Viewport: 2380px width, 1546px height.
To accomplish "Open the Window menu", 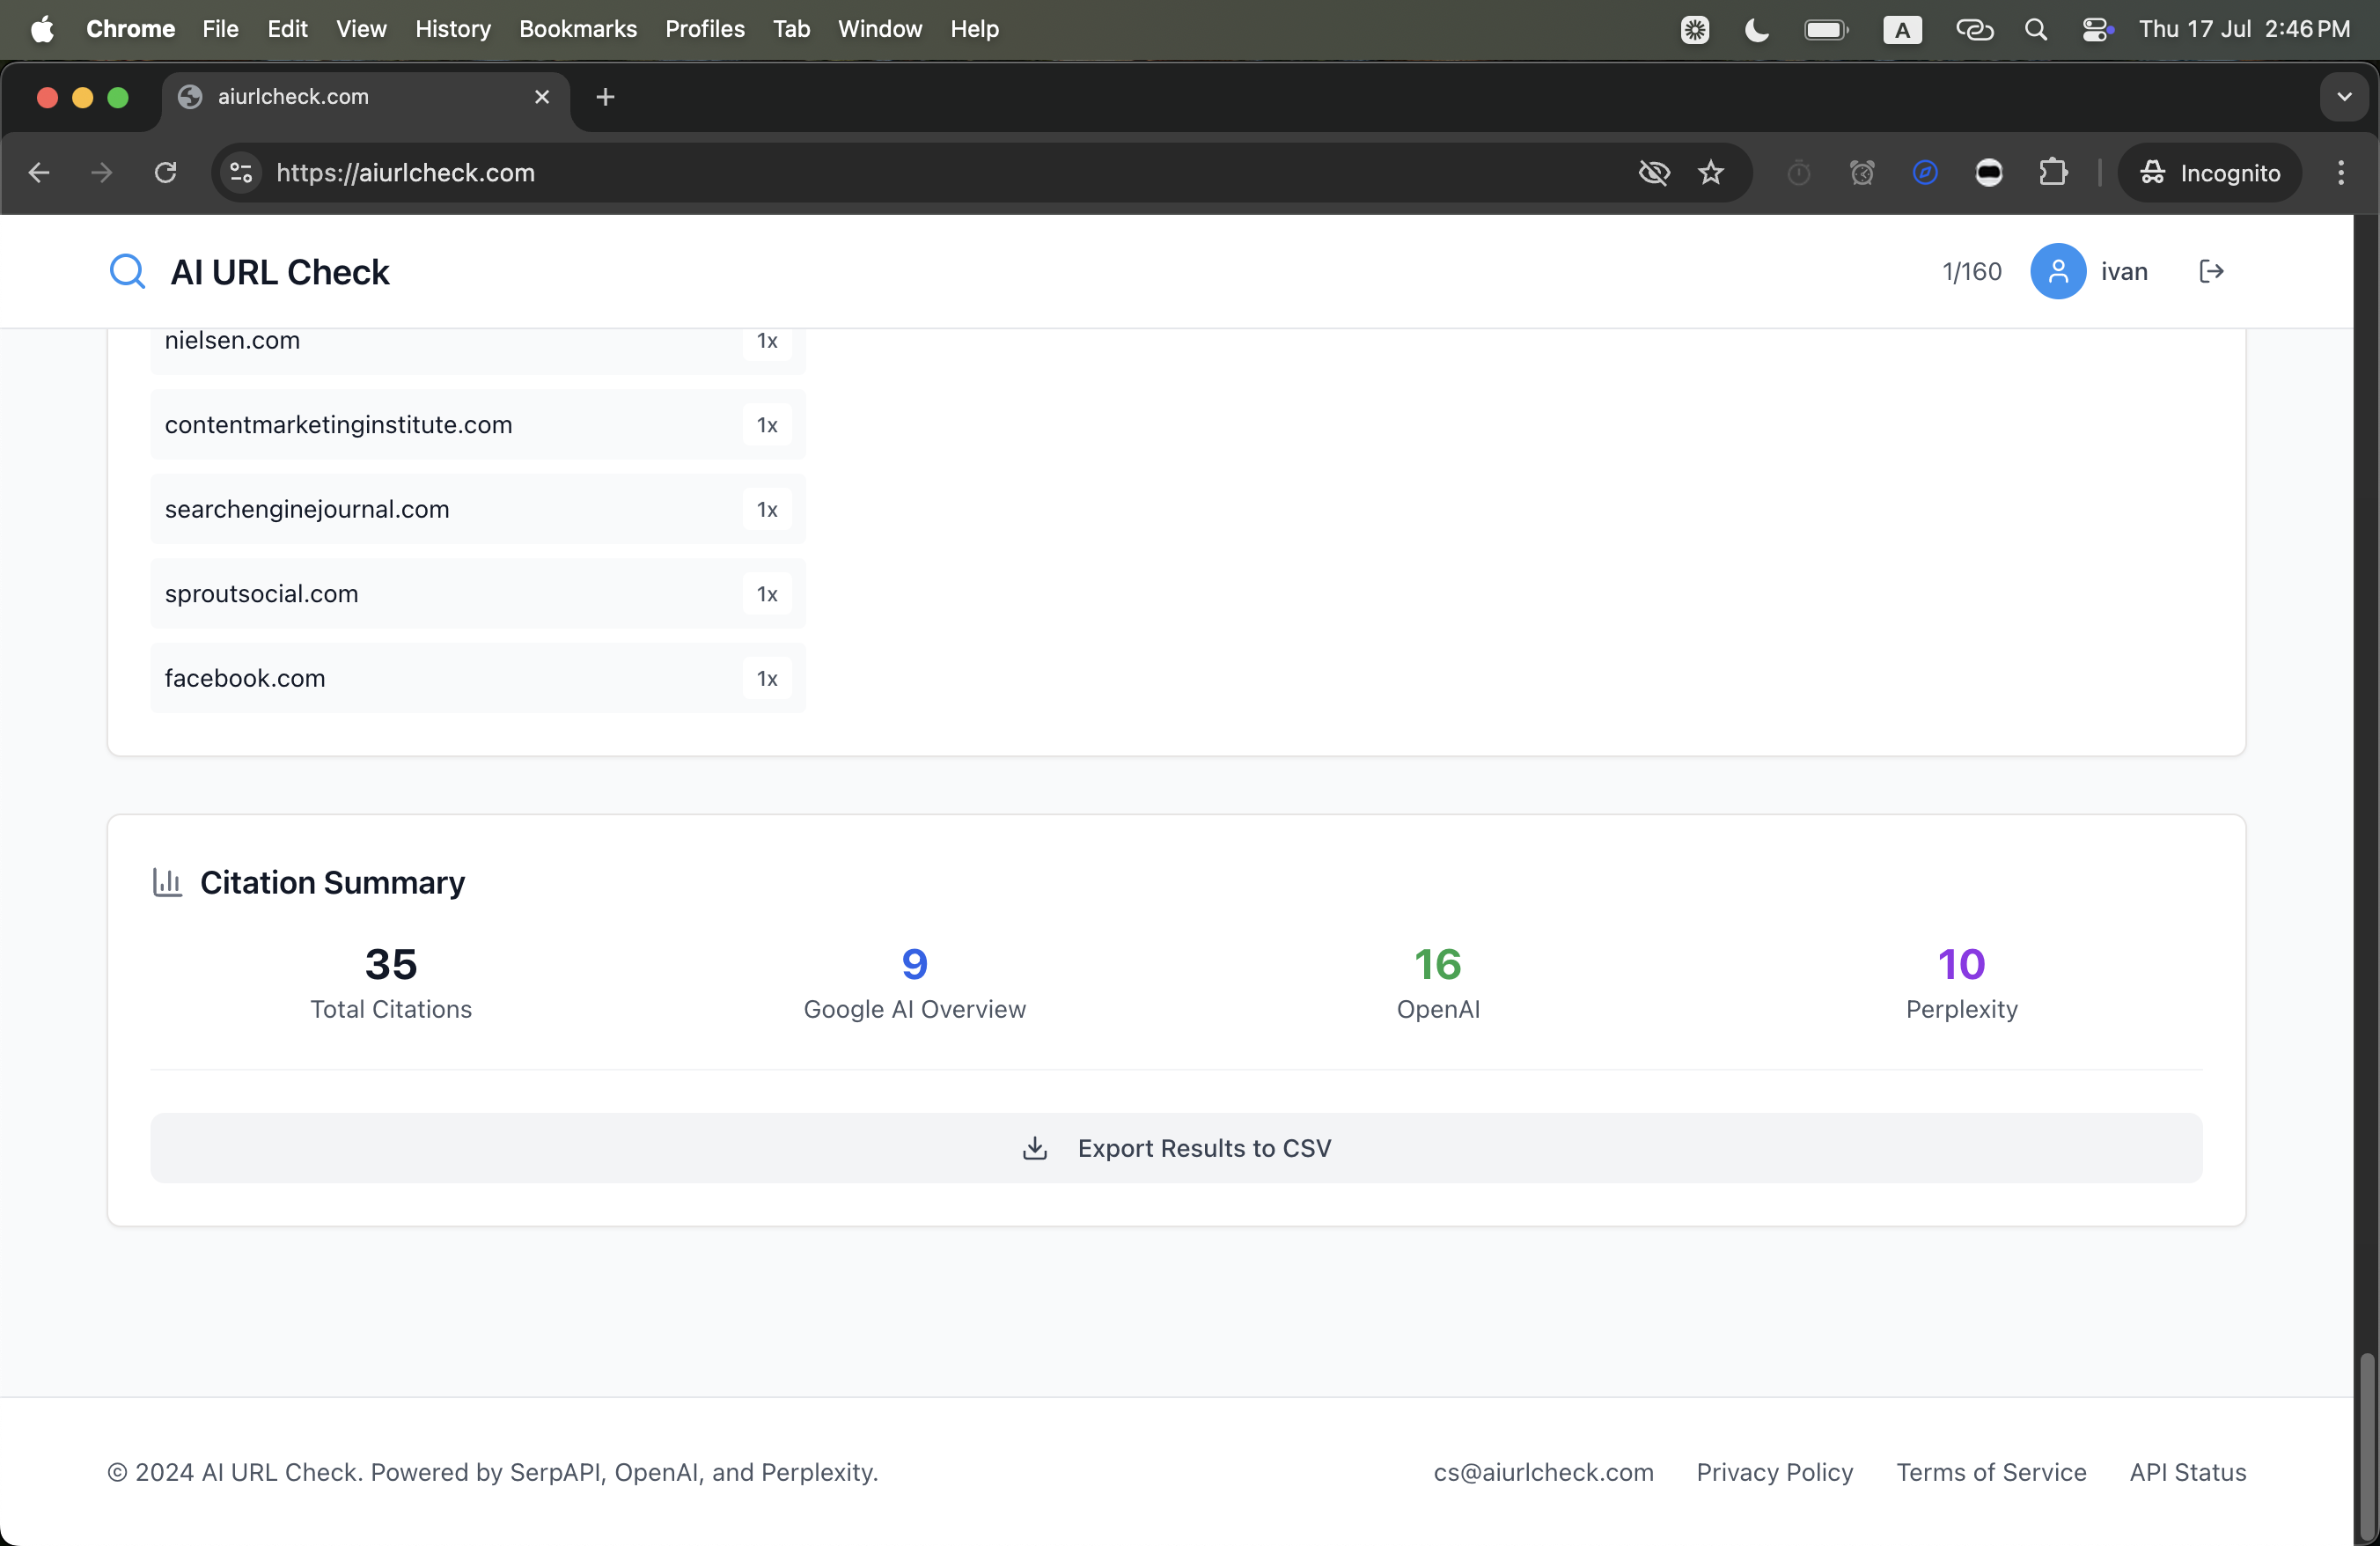I will 880,29.
